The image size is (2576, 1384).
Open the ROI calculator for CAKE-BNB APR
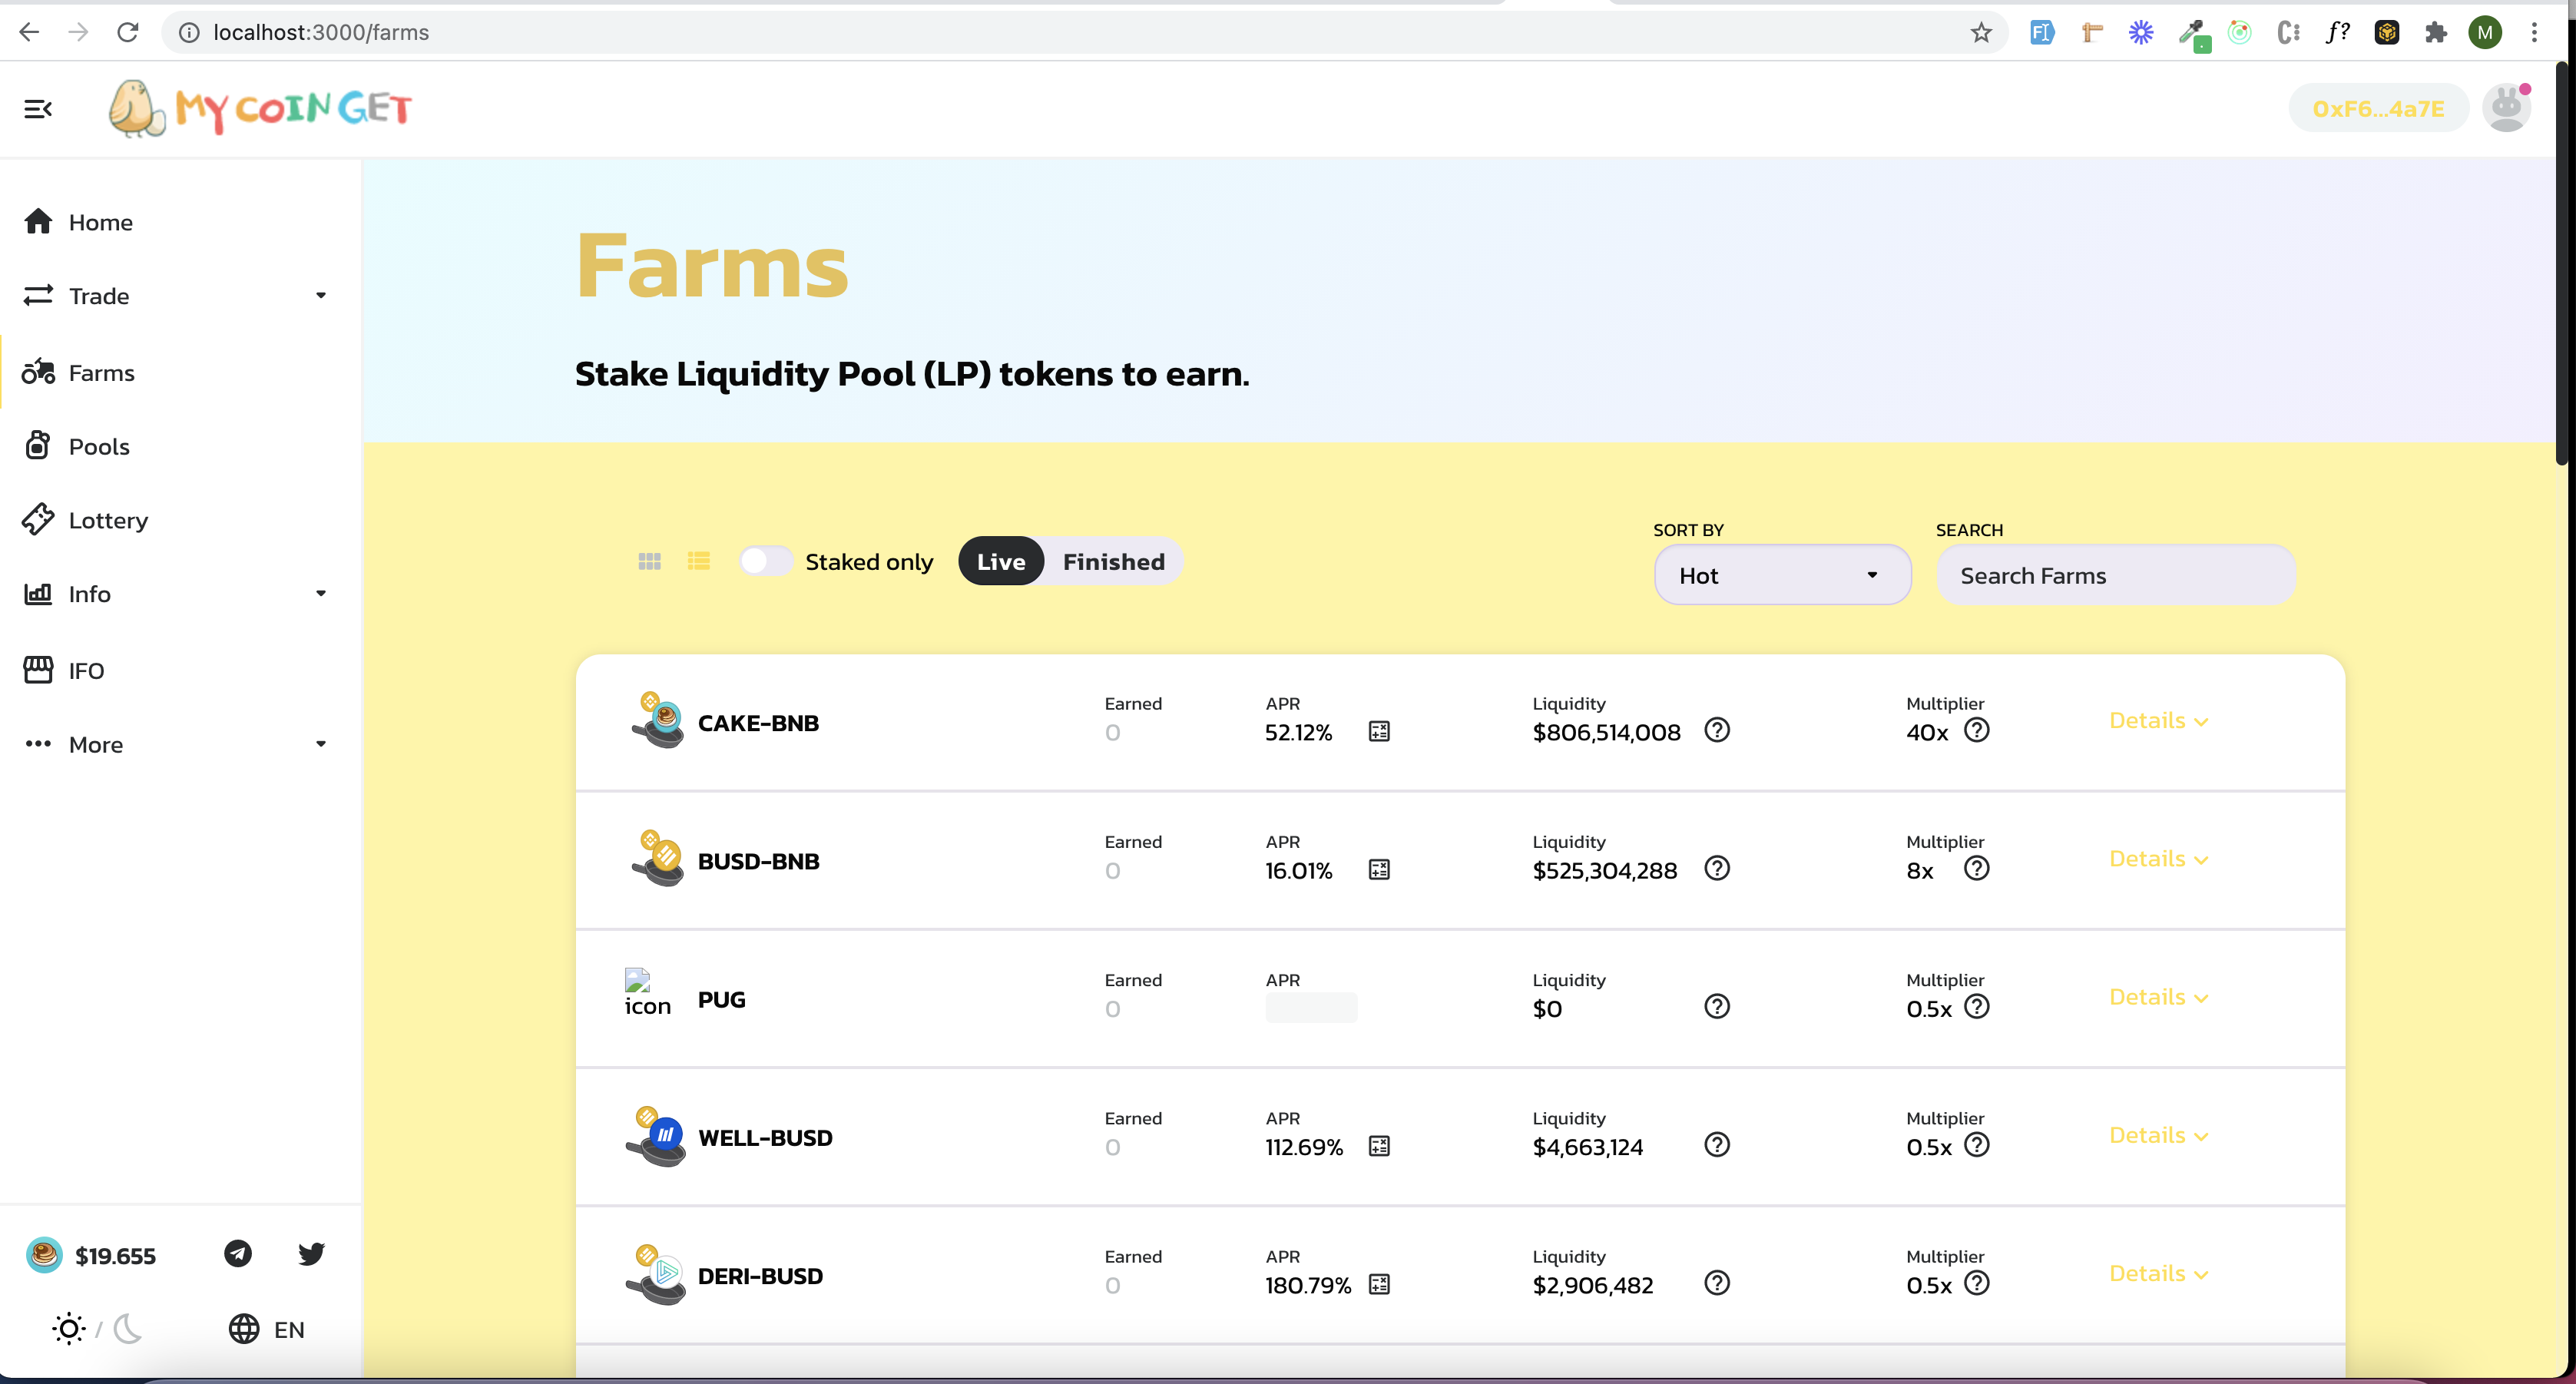coord(1380,731)
